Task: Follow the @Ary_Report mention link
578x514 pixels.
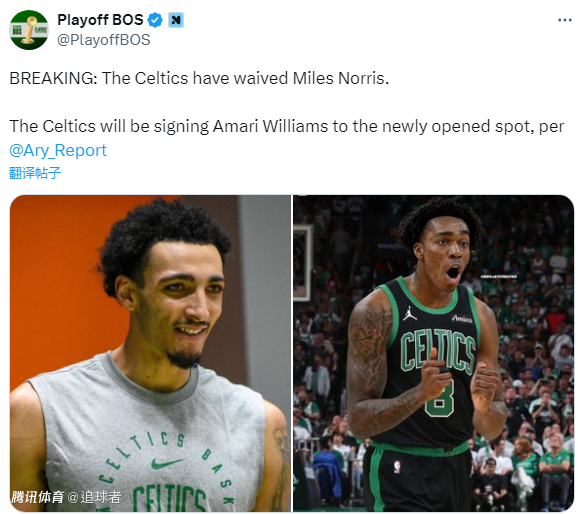Action: [x=58, y=150]
